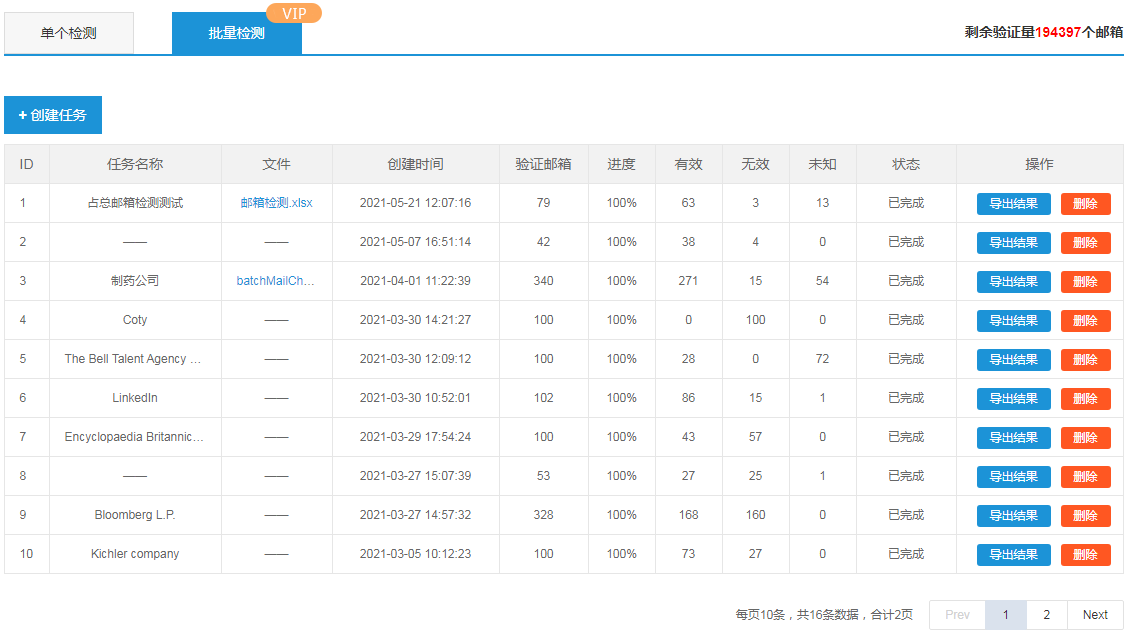1125x635 pixels.
Task: Delete the 制药公司 task
Action: tap(1086, 281)
